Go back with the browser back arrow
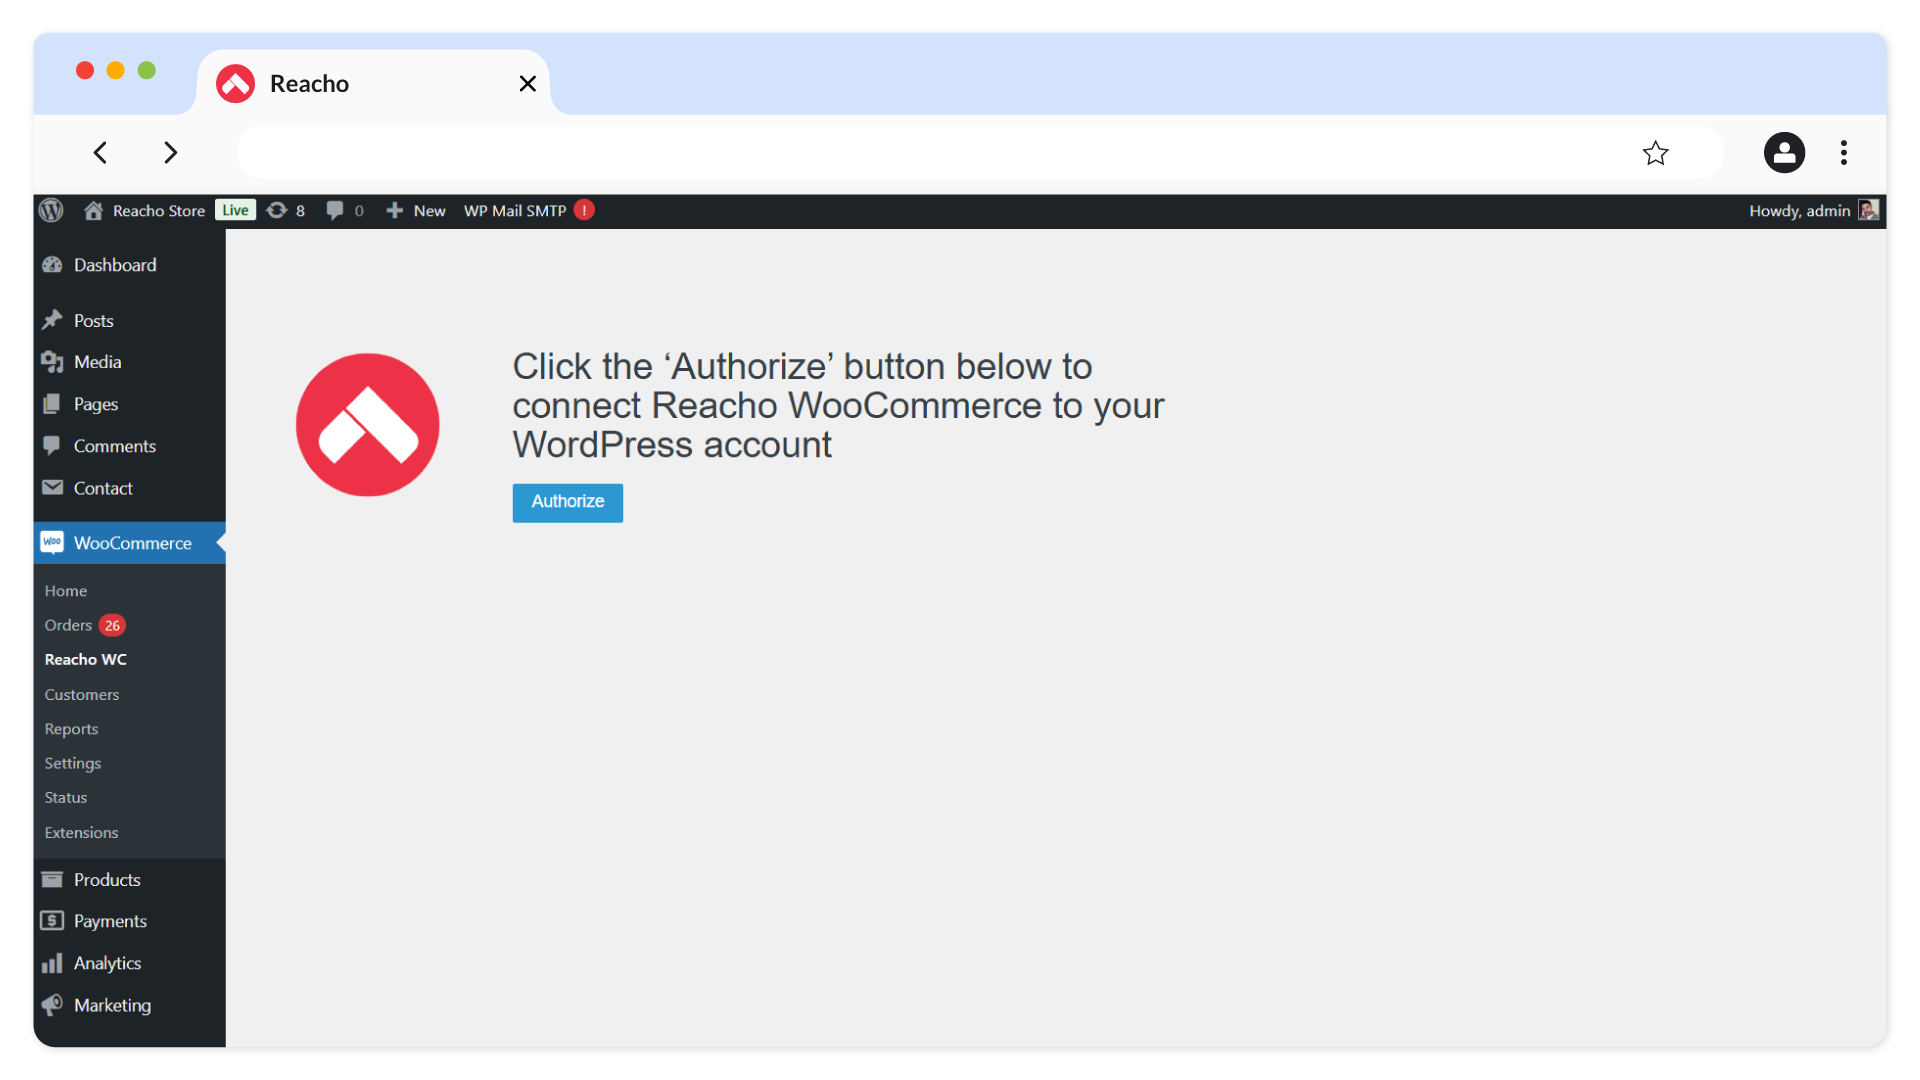The image size is (1920, 1080). click(100, 153)
